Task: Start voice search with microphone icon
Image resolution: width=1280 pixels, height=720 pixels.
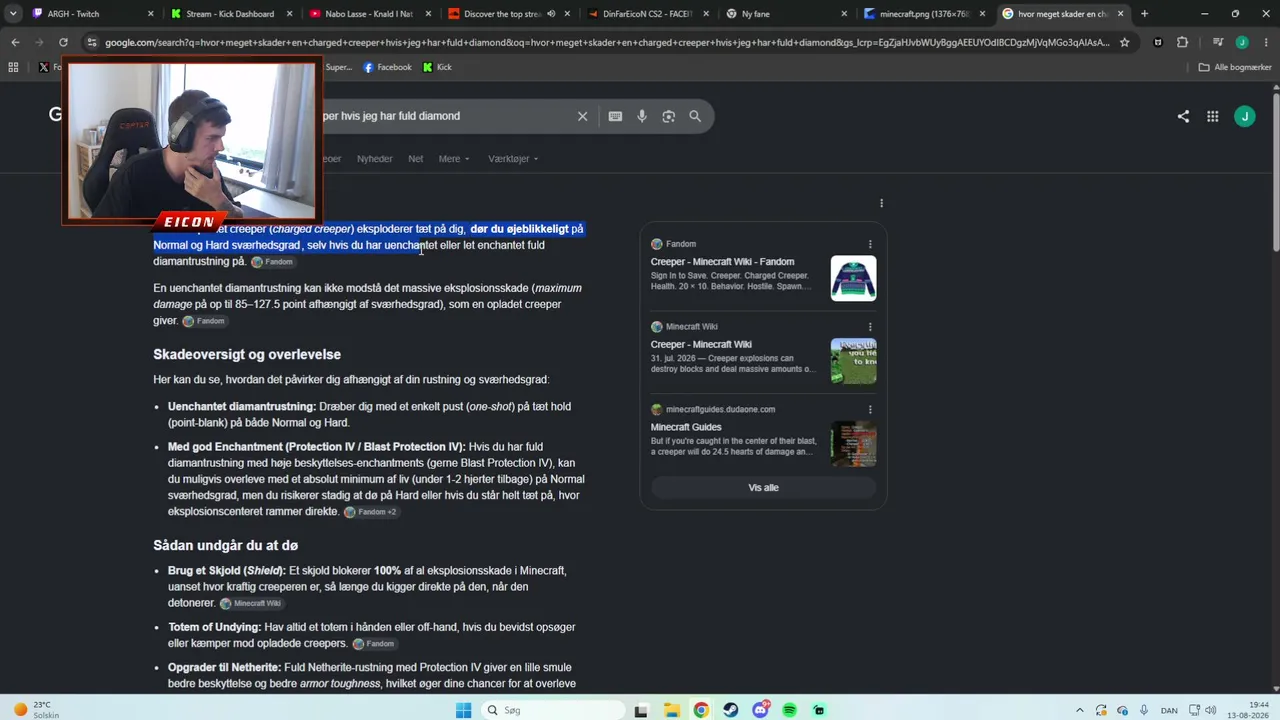Action: [642, 116]
